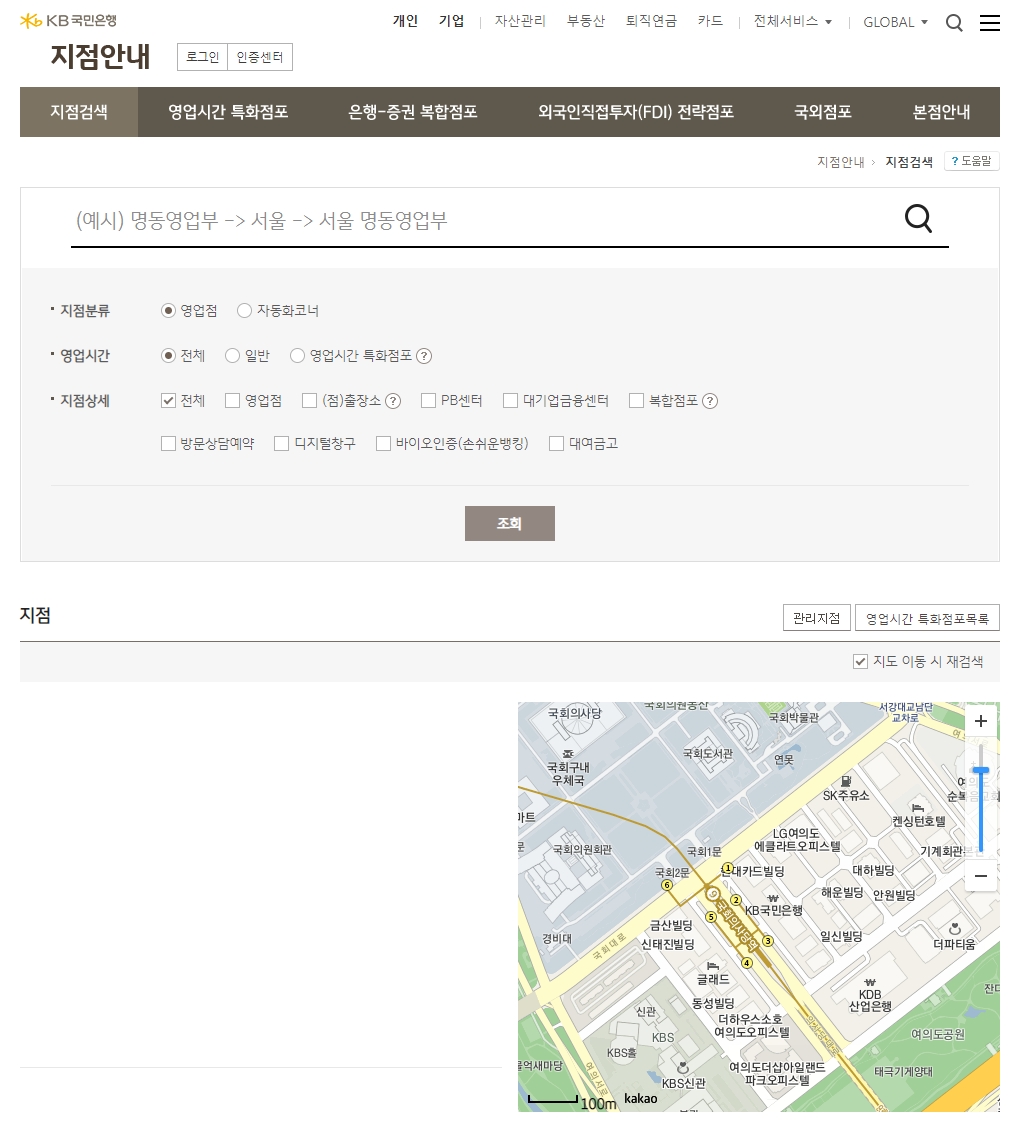Toggle 지도 이동 시 재검색 checkbox

pyautogui.click(x=860, y=662)
